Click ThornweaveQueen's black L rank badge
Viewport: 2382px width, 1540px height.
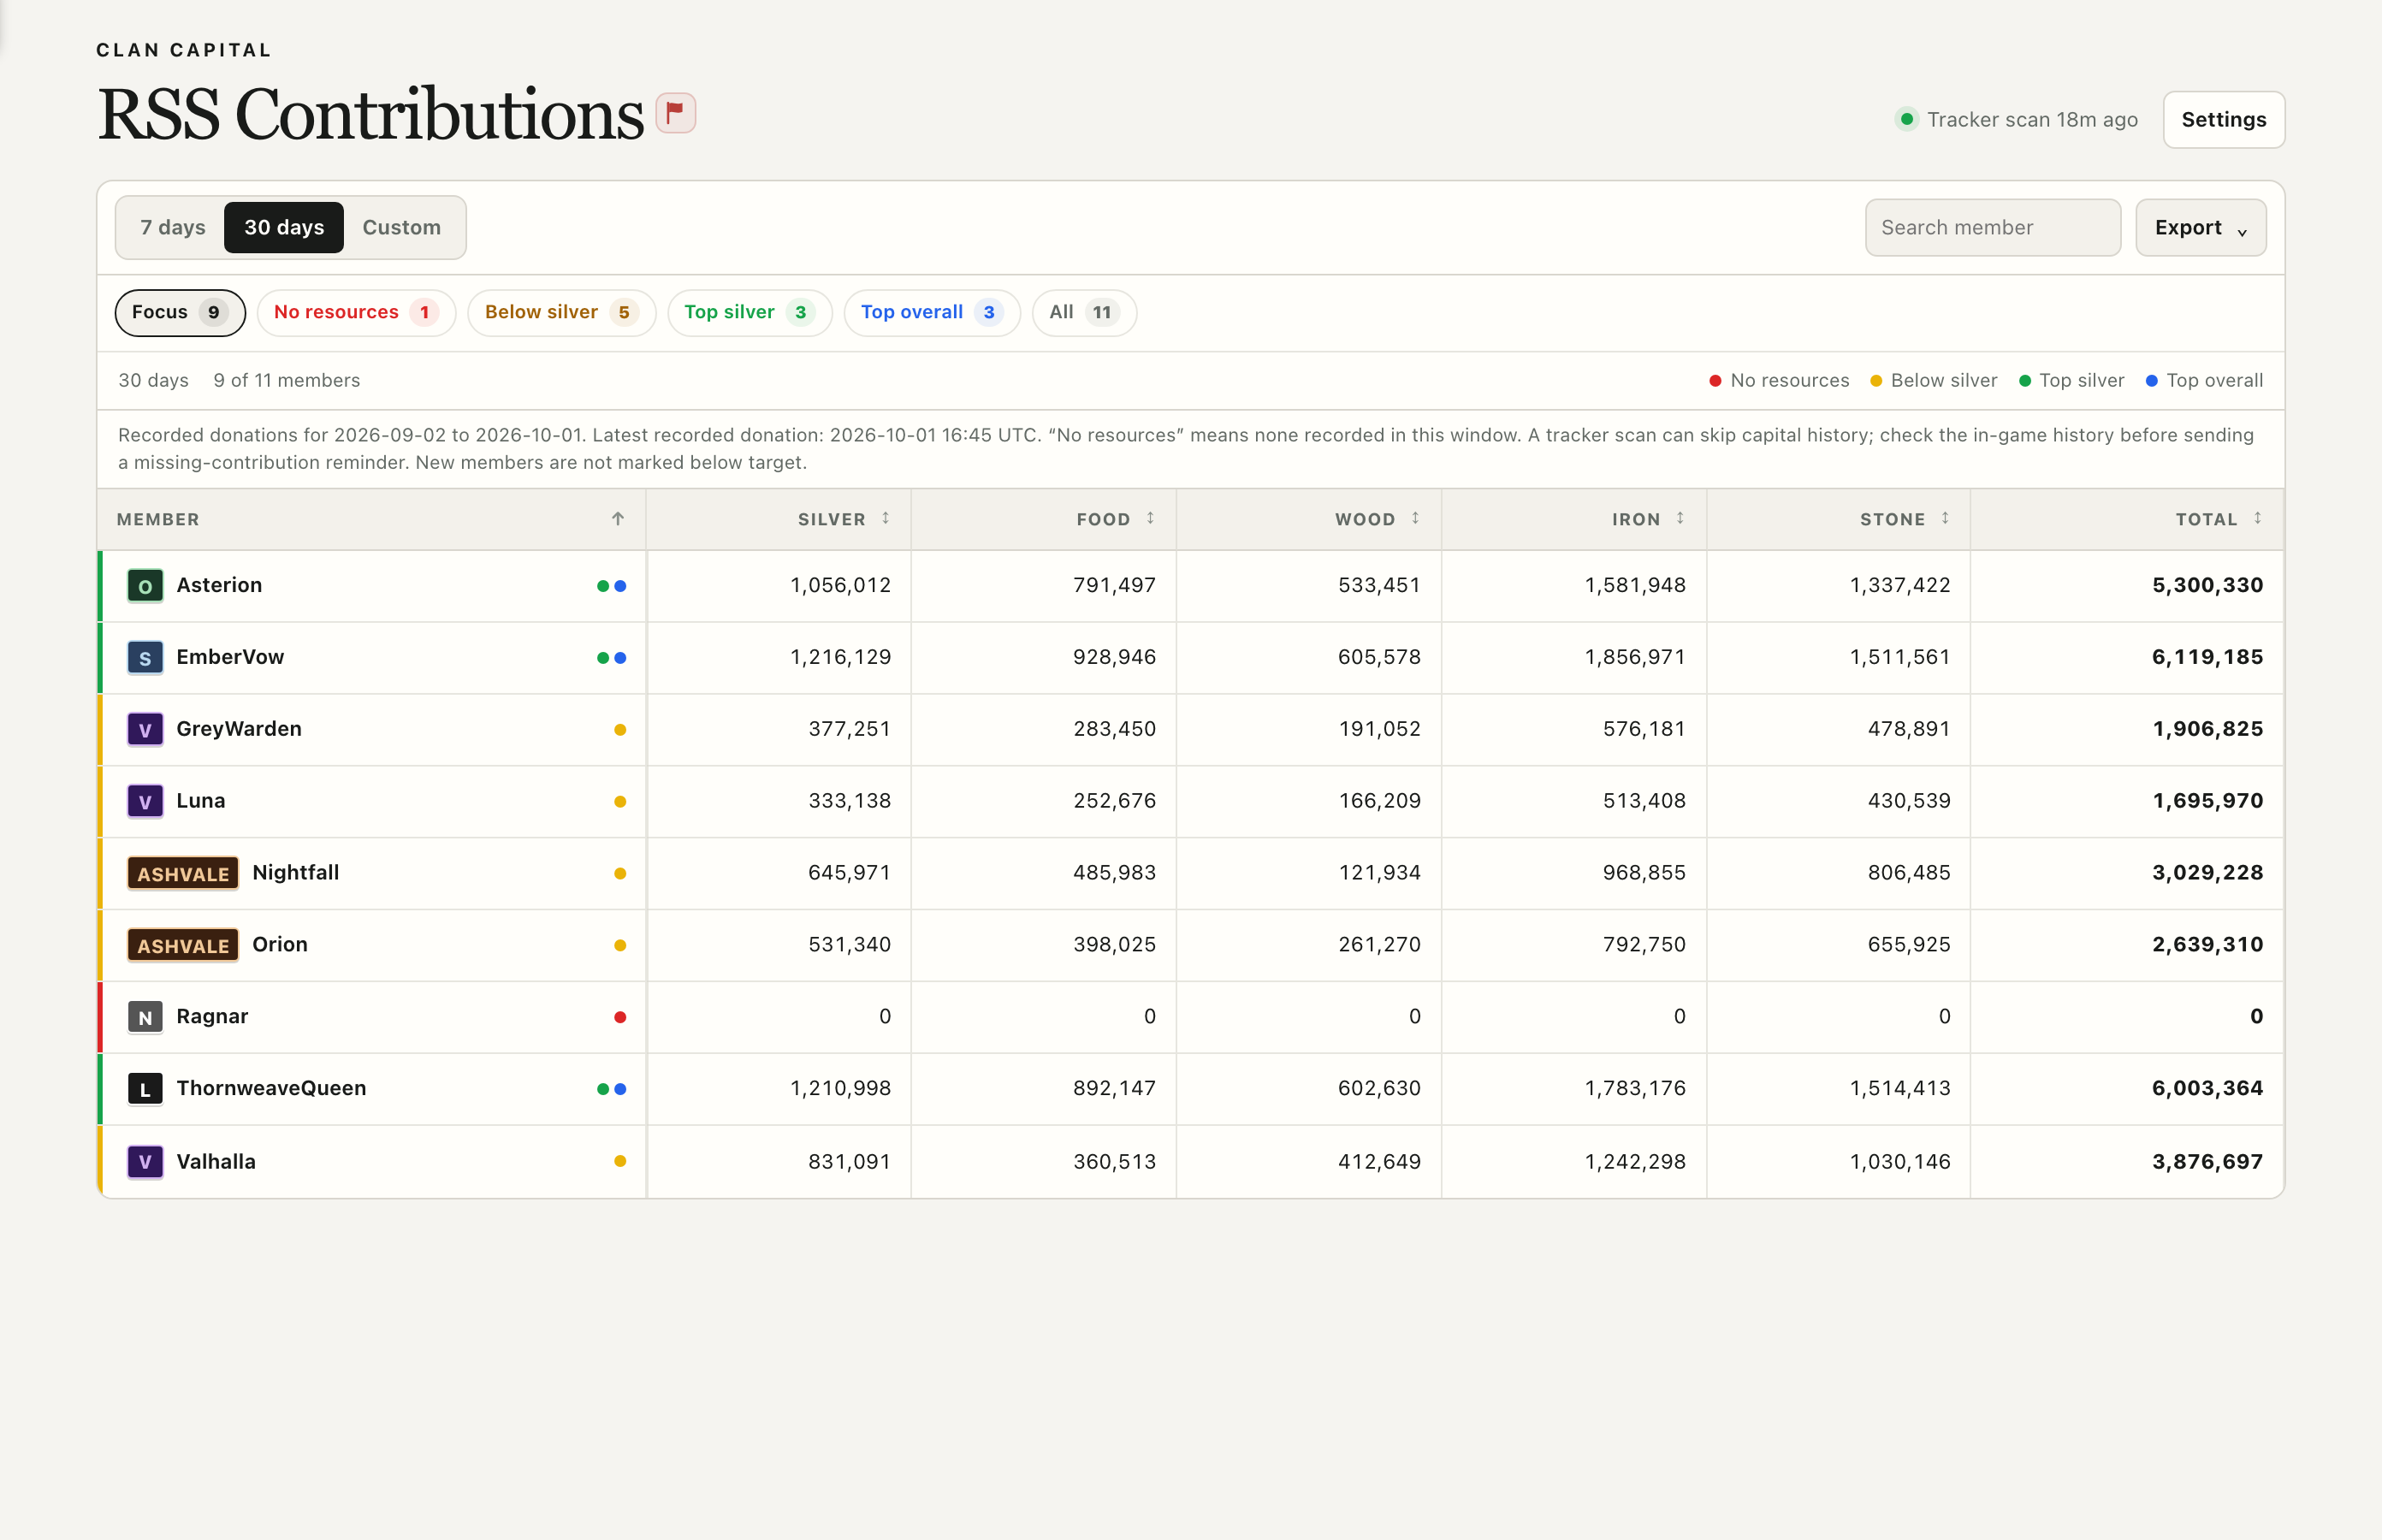click(x=145, y=1089)
